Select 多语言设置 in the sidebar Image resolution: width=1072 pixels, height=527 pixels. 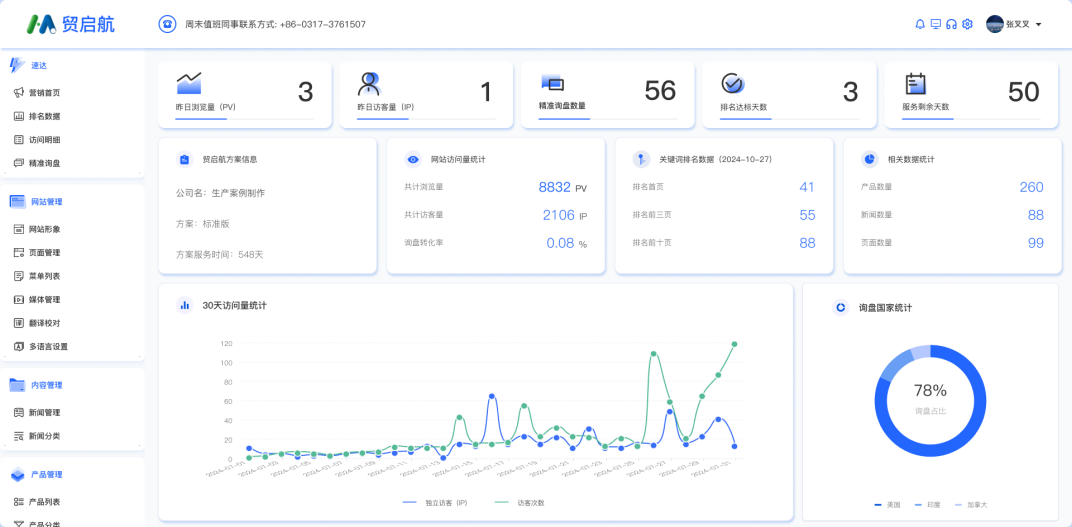tap(48, 346)
